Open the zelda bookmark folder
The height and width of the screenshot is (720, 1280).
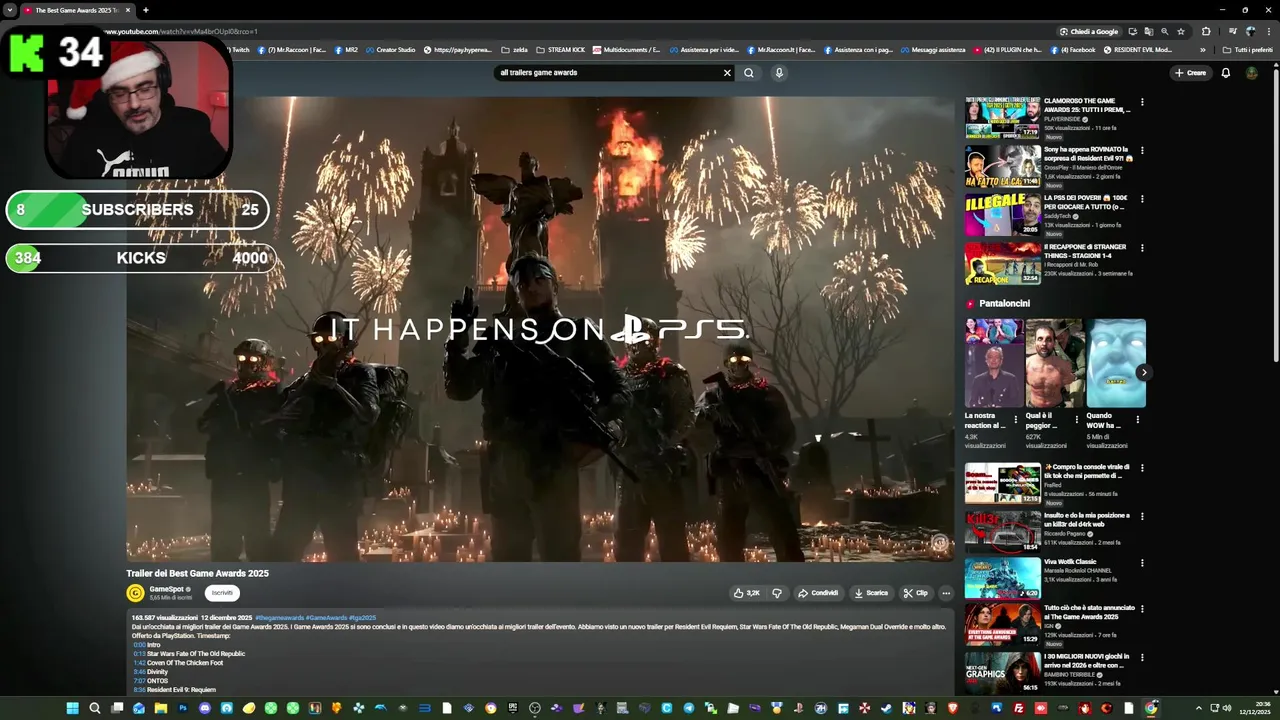[x=514, y=49]
